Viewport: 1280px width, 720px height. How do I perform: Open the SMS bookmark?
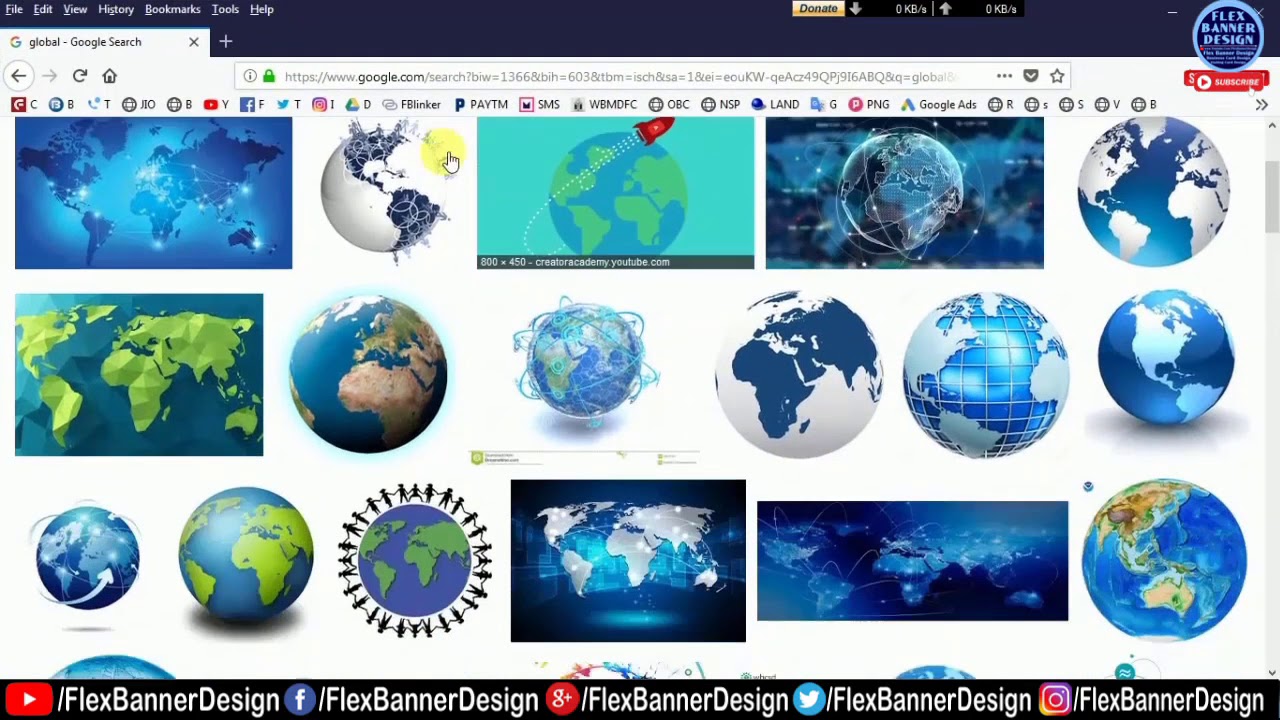coord(539,104)
